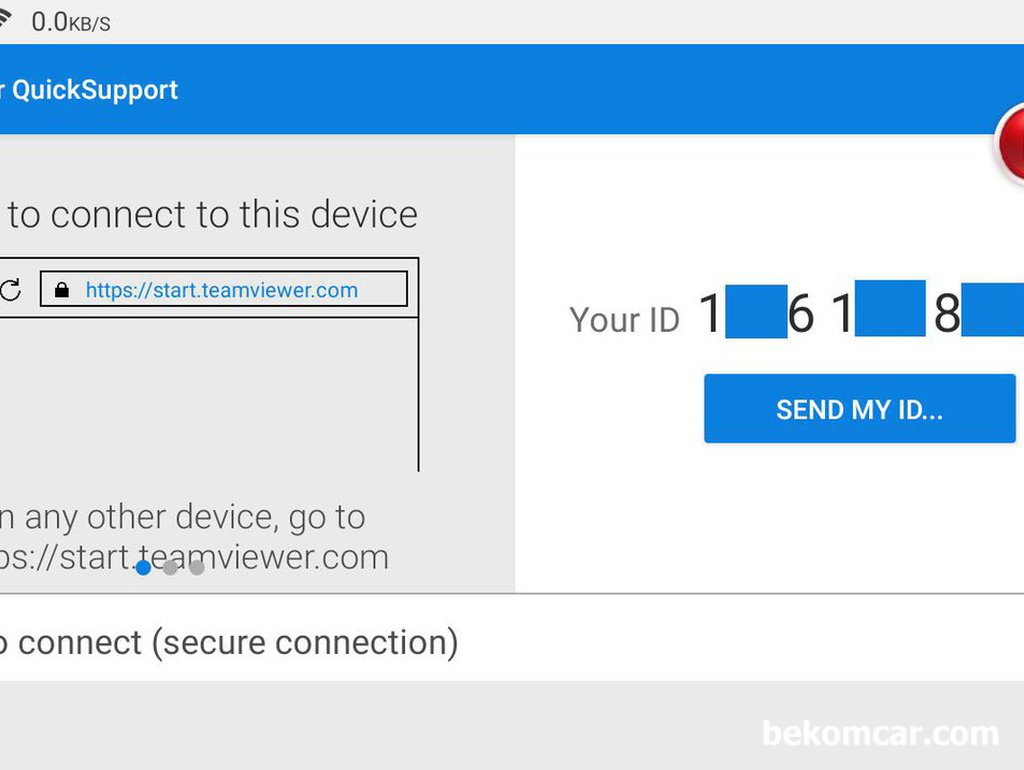Jump to the third page indicator dot

tap(197, 568)
